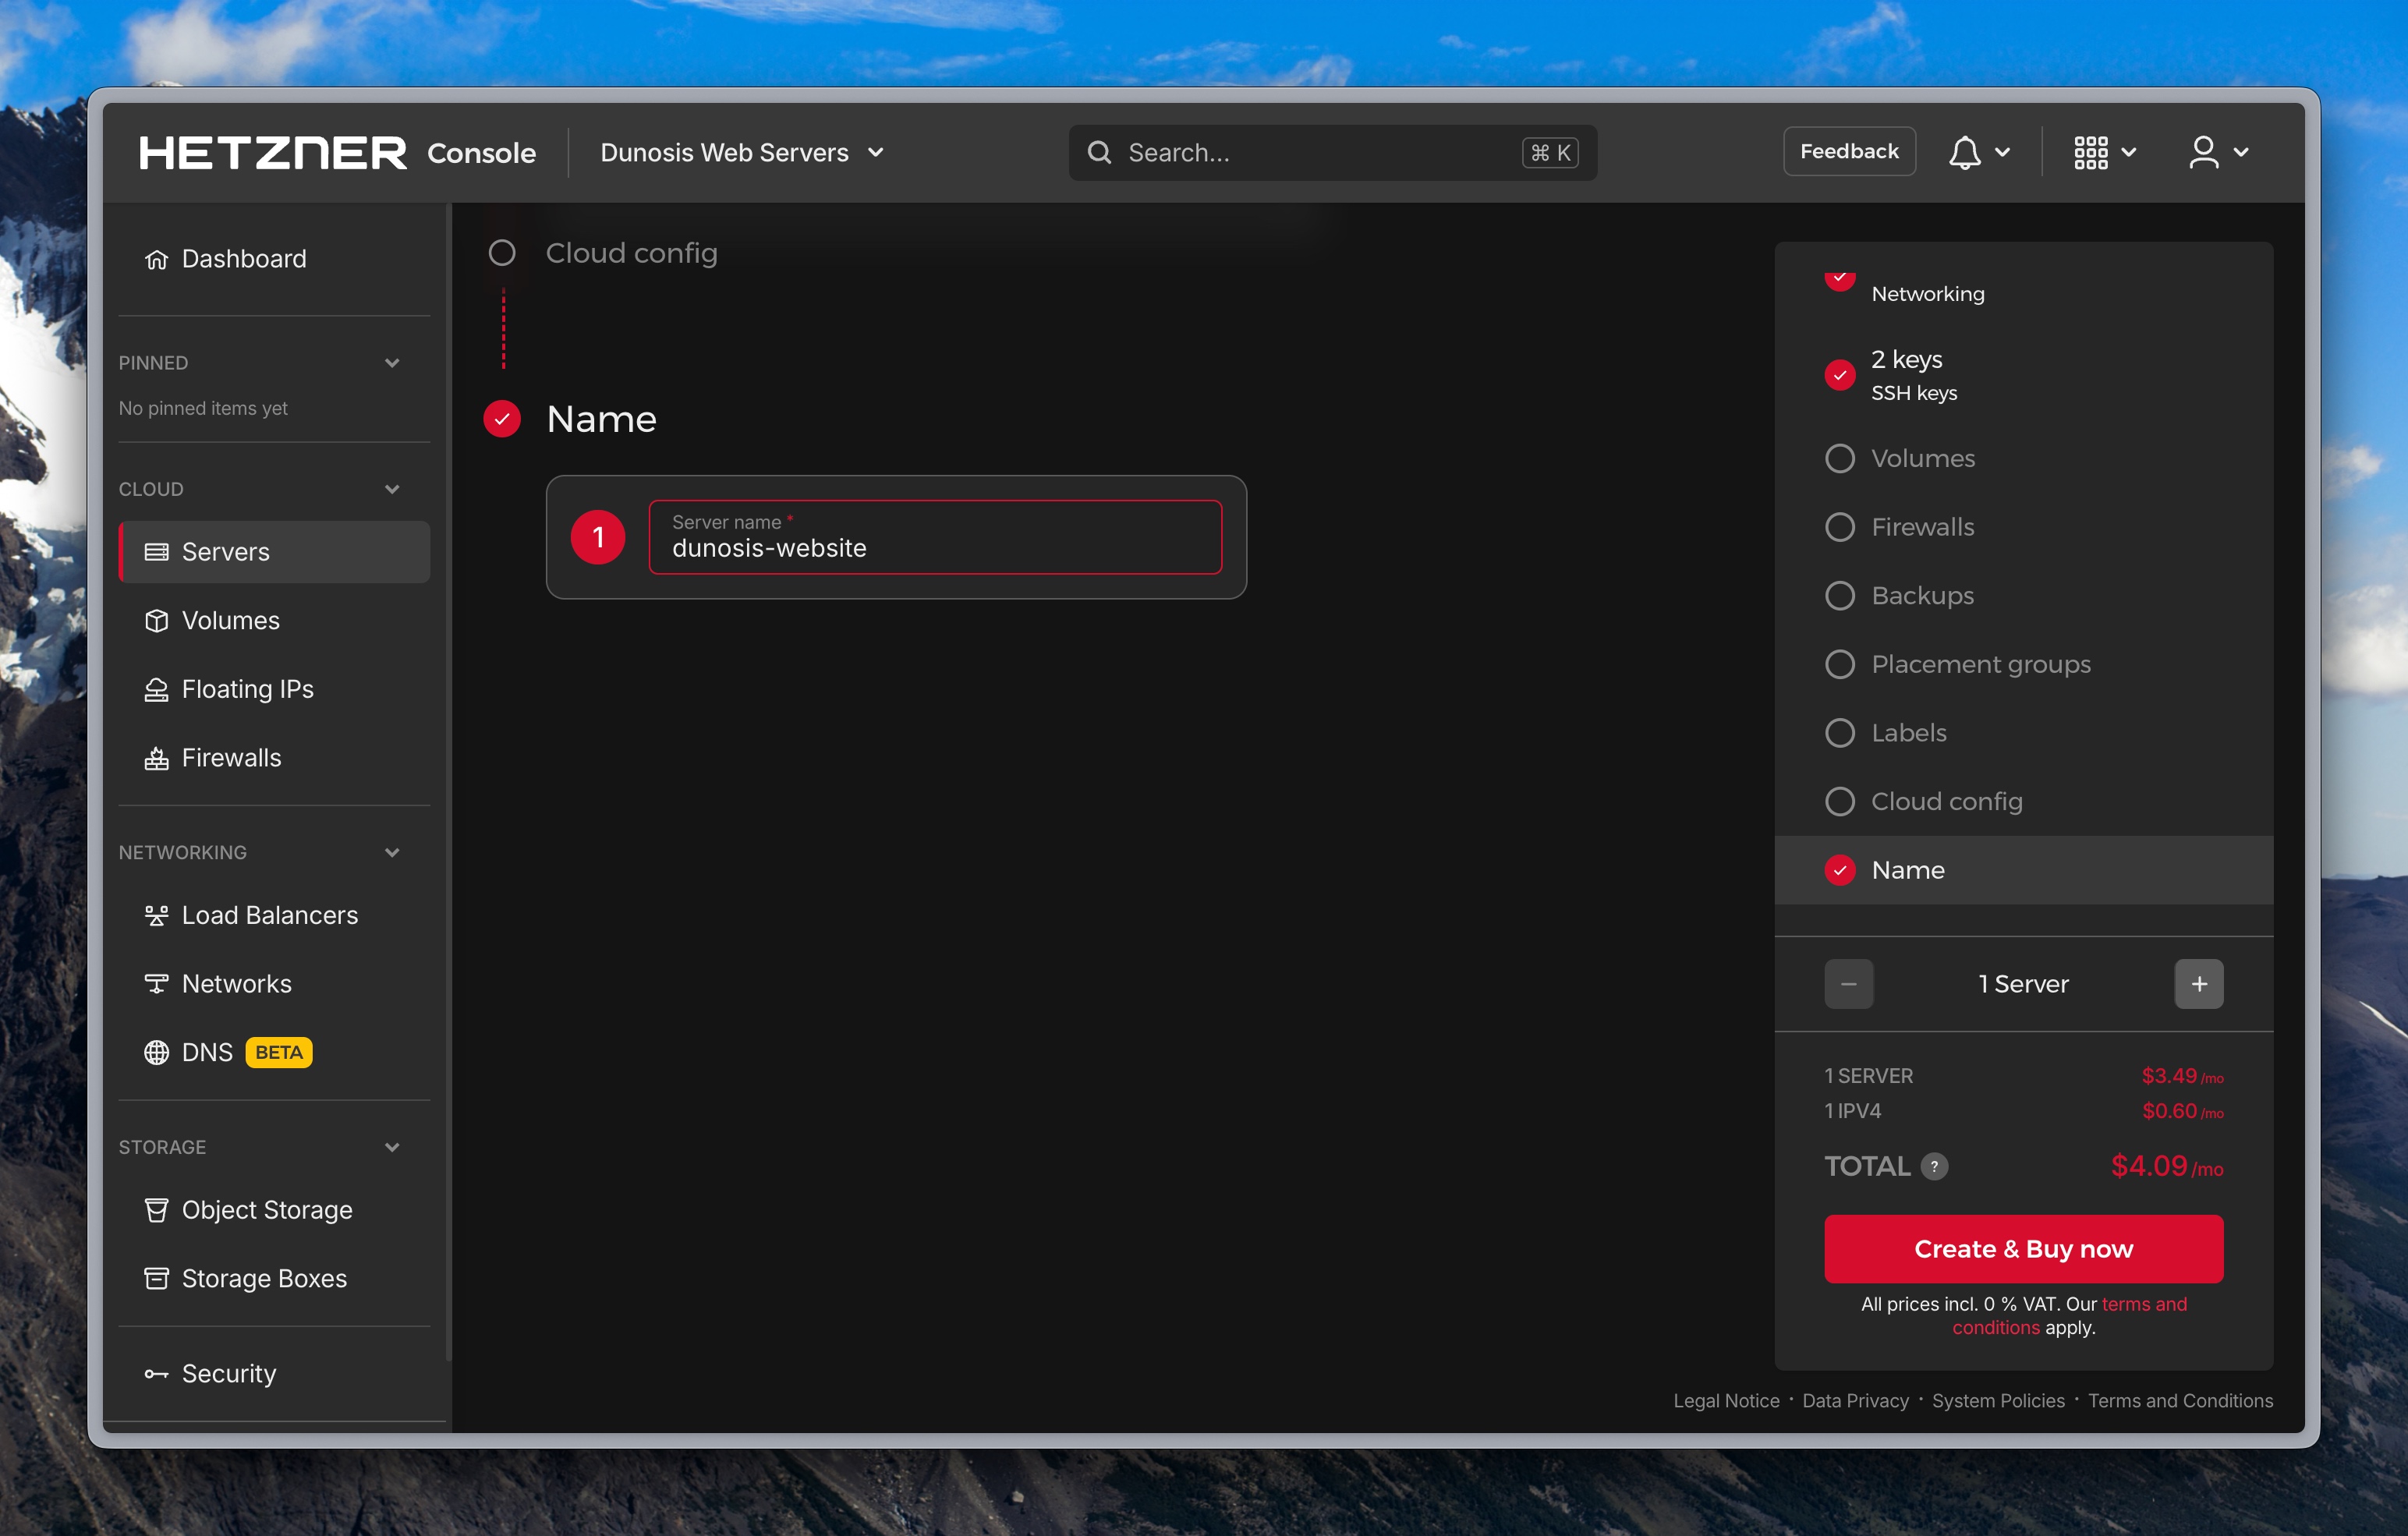This screenshot has height=1536, width=2408.
Task: Click the notification bell icon
Action: (x=1964, y=152)
